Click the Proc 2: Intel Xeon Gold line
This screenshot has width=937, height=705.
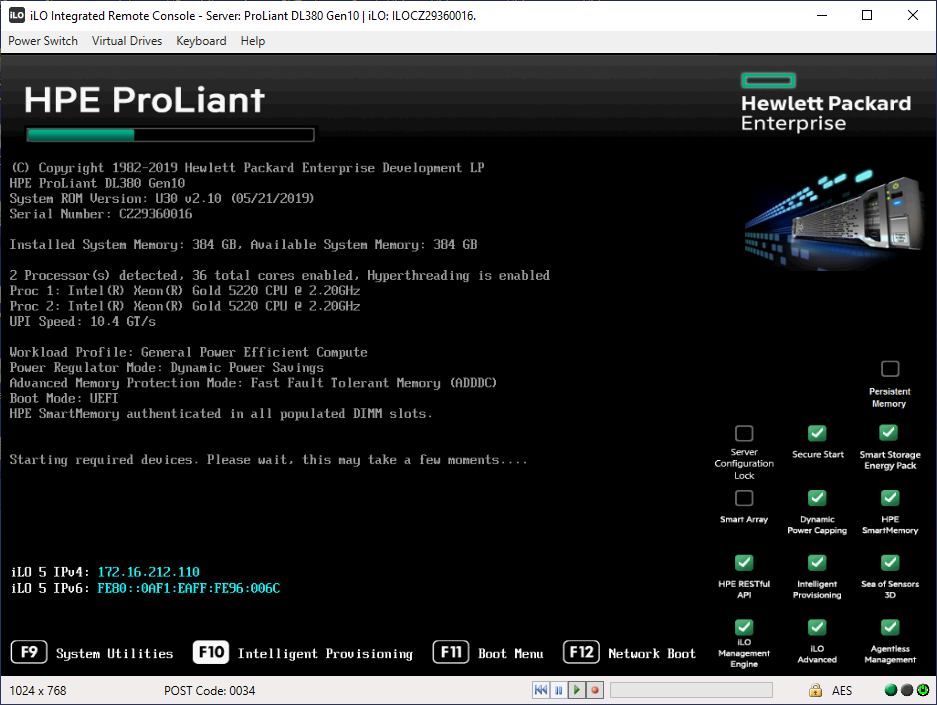[185, 306]
